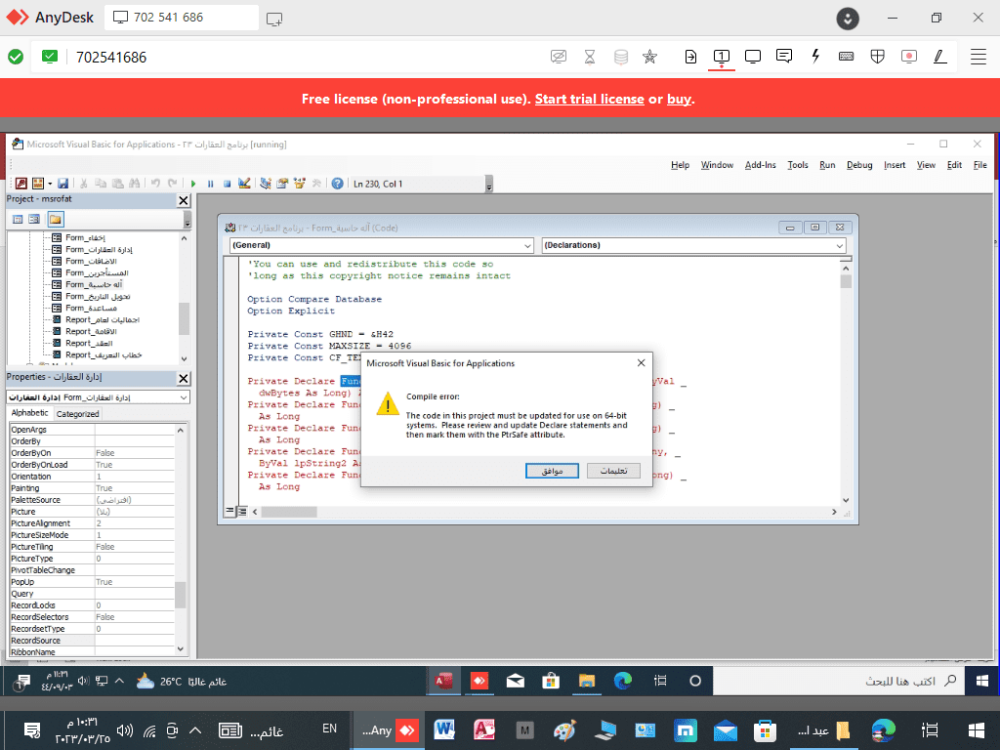Viewport: 1000px width, 750px height.
Task: Click the AnyDesk session recording icon
Action: pyautogui.click(x=909, y=57)
